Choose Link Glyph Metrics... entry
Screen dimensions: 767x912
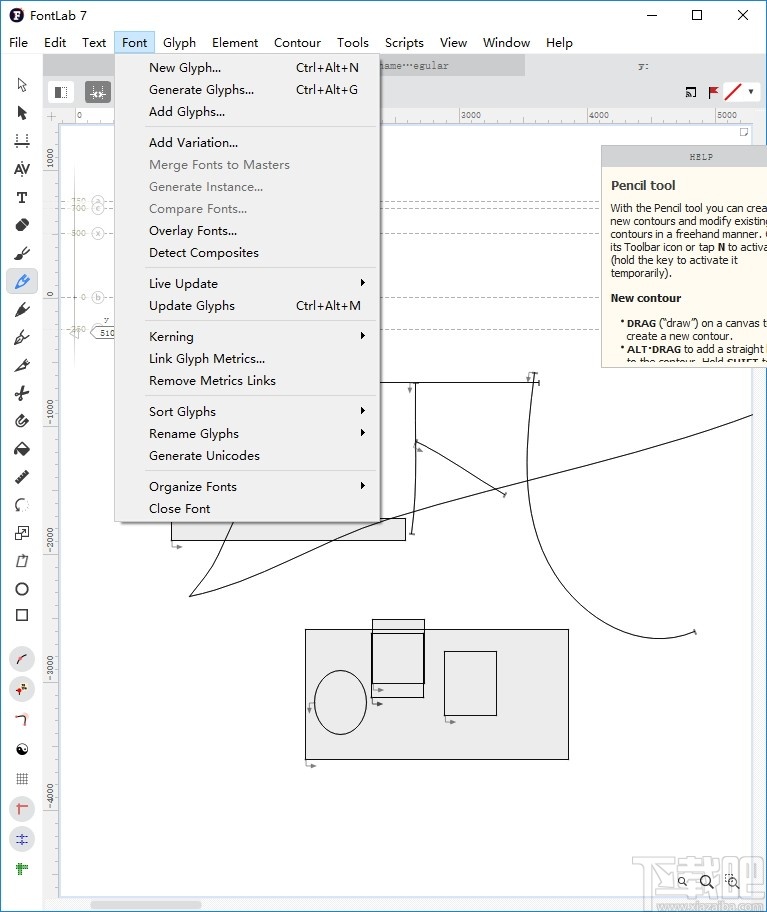click(248, 358)
